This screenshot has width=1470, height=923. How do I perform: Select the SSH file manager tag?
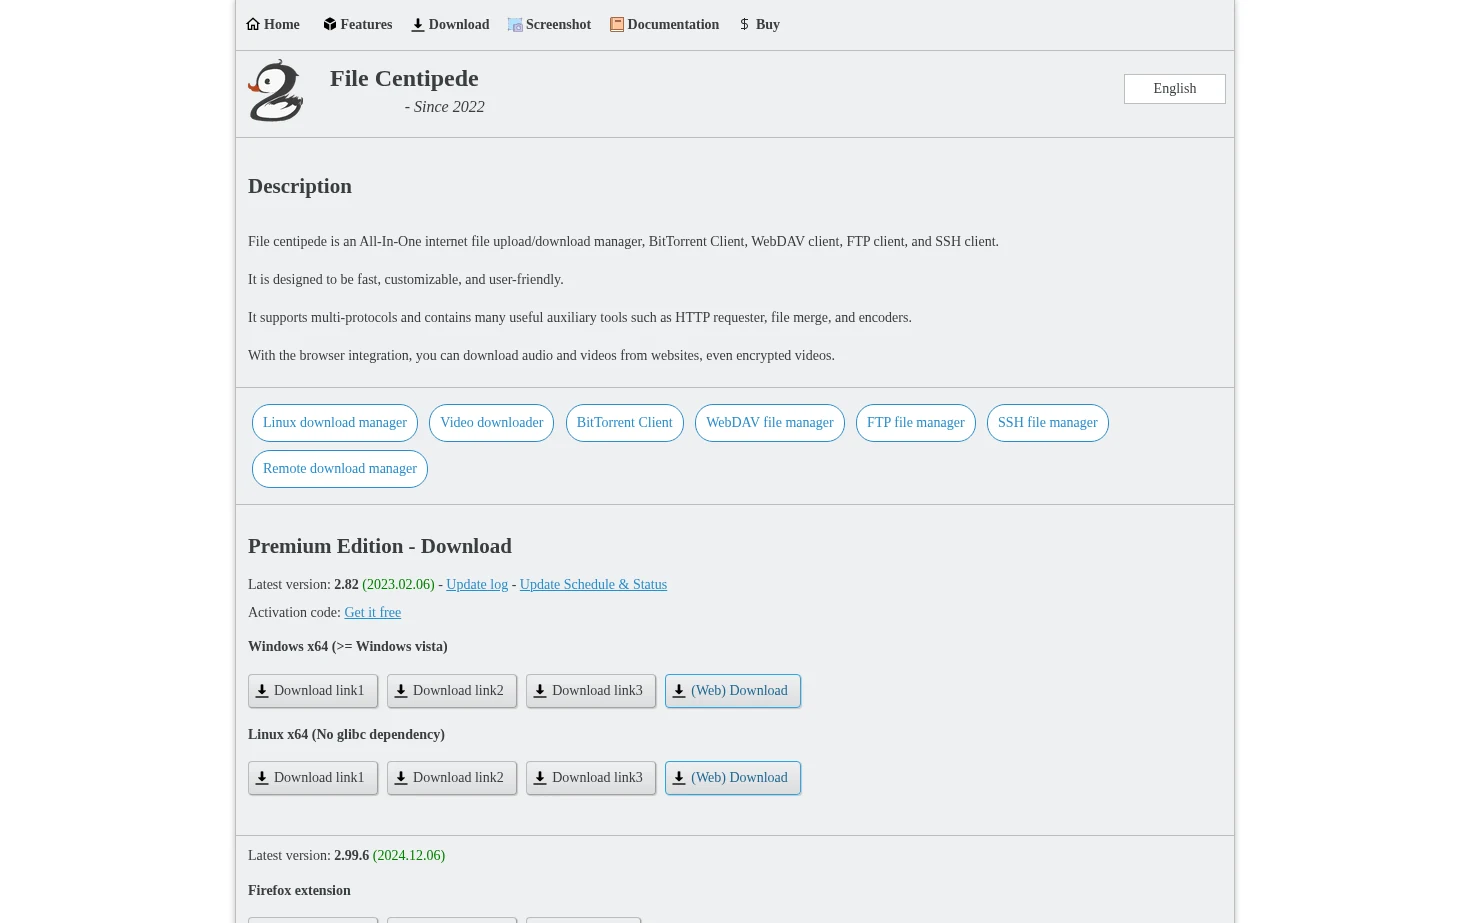1048,423
